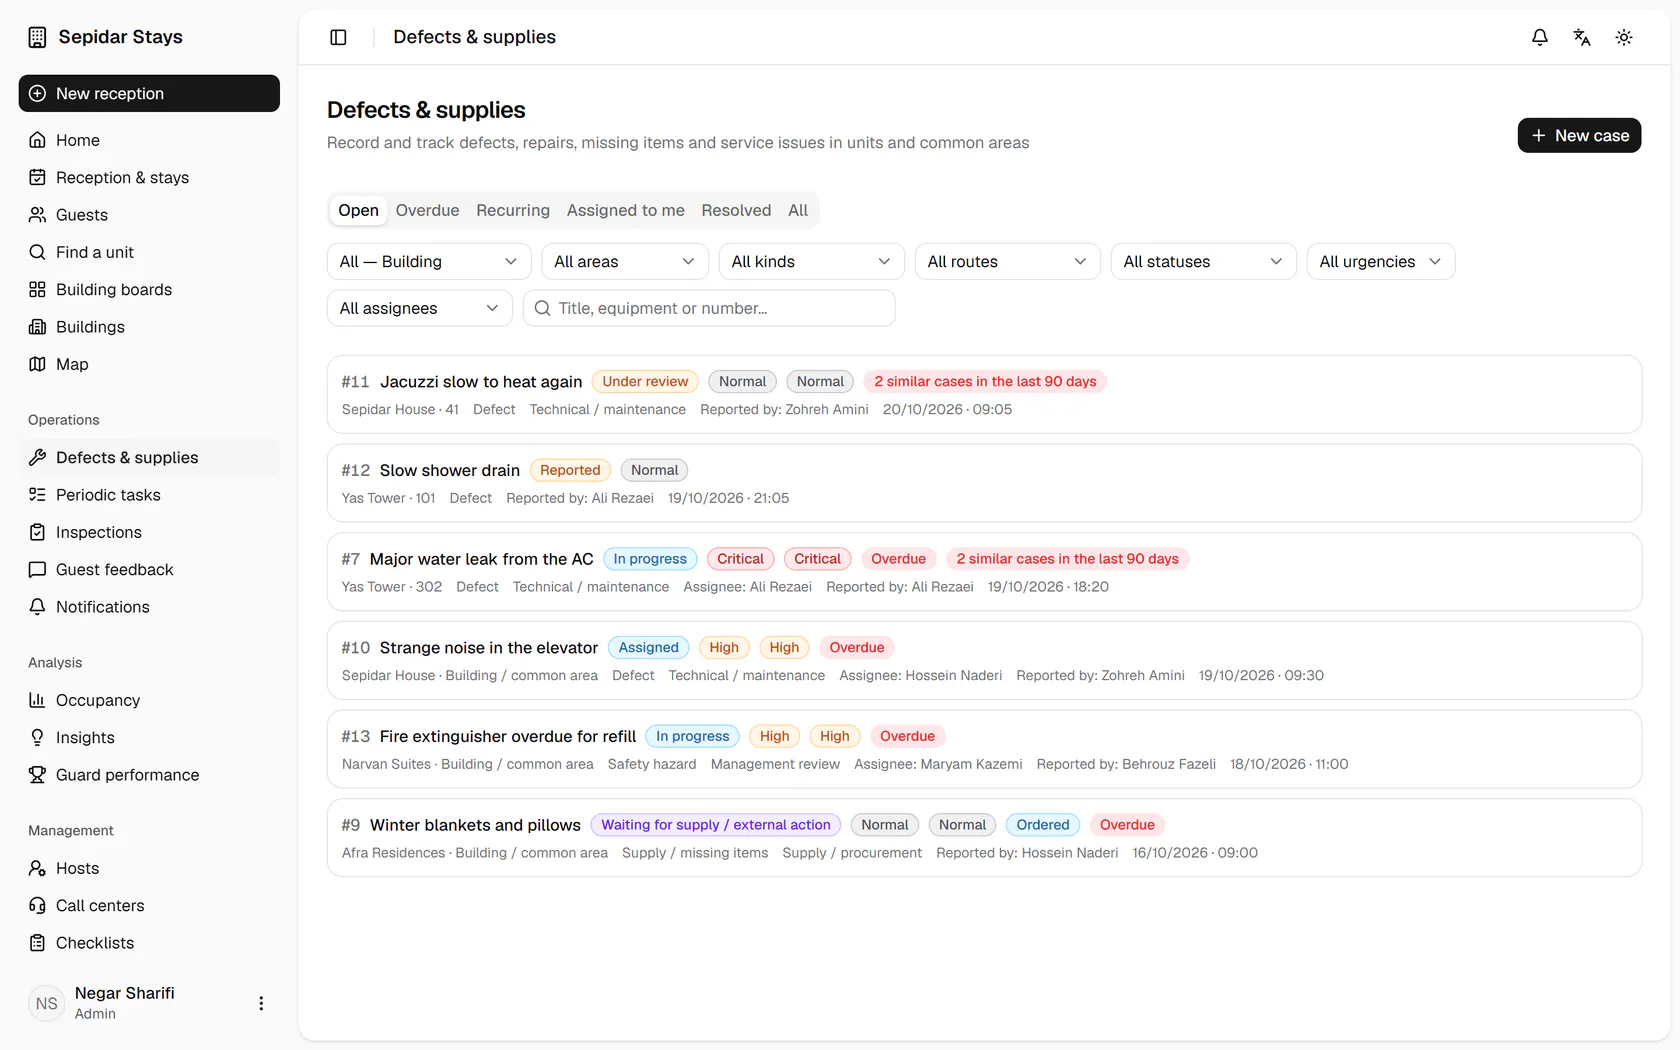Open the Map sidebar icon
This screenshot has height=1050, width=1680.
(x=37, y=364)
